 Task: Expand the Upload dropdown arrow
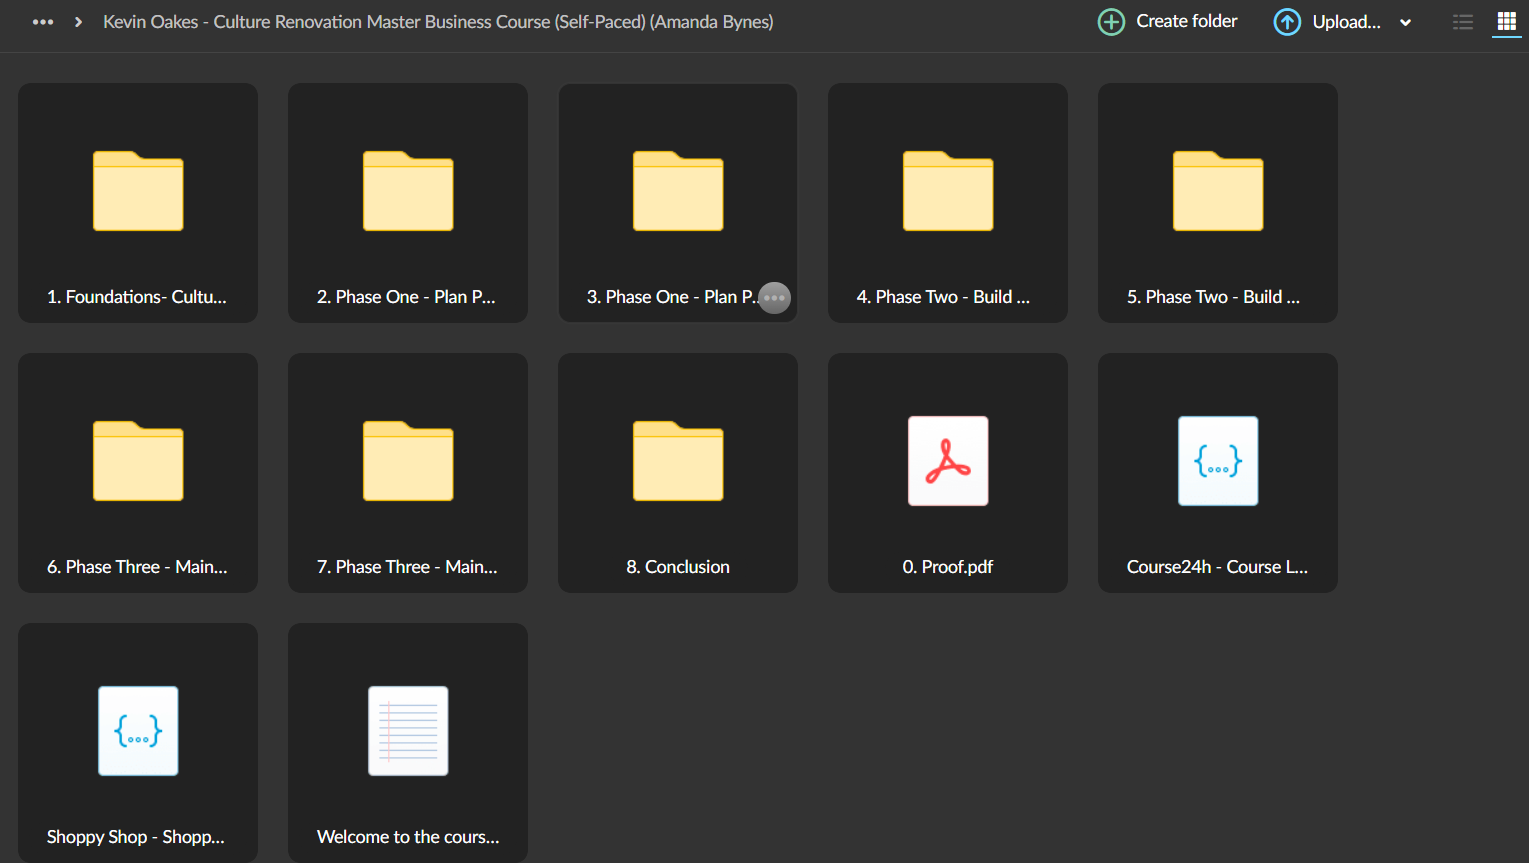pyautogui.click(x=1405, y=23)
